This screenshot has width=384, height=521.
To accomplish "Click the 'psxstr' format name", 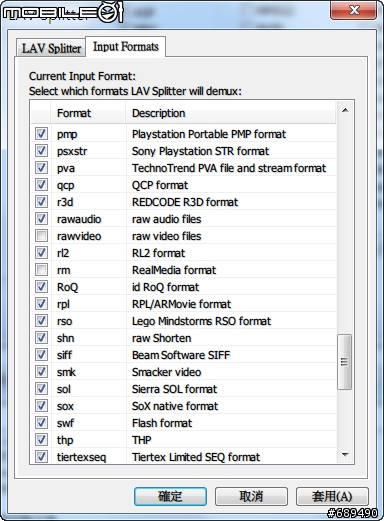I will click(72, 151).
